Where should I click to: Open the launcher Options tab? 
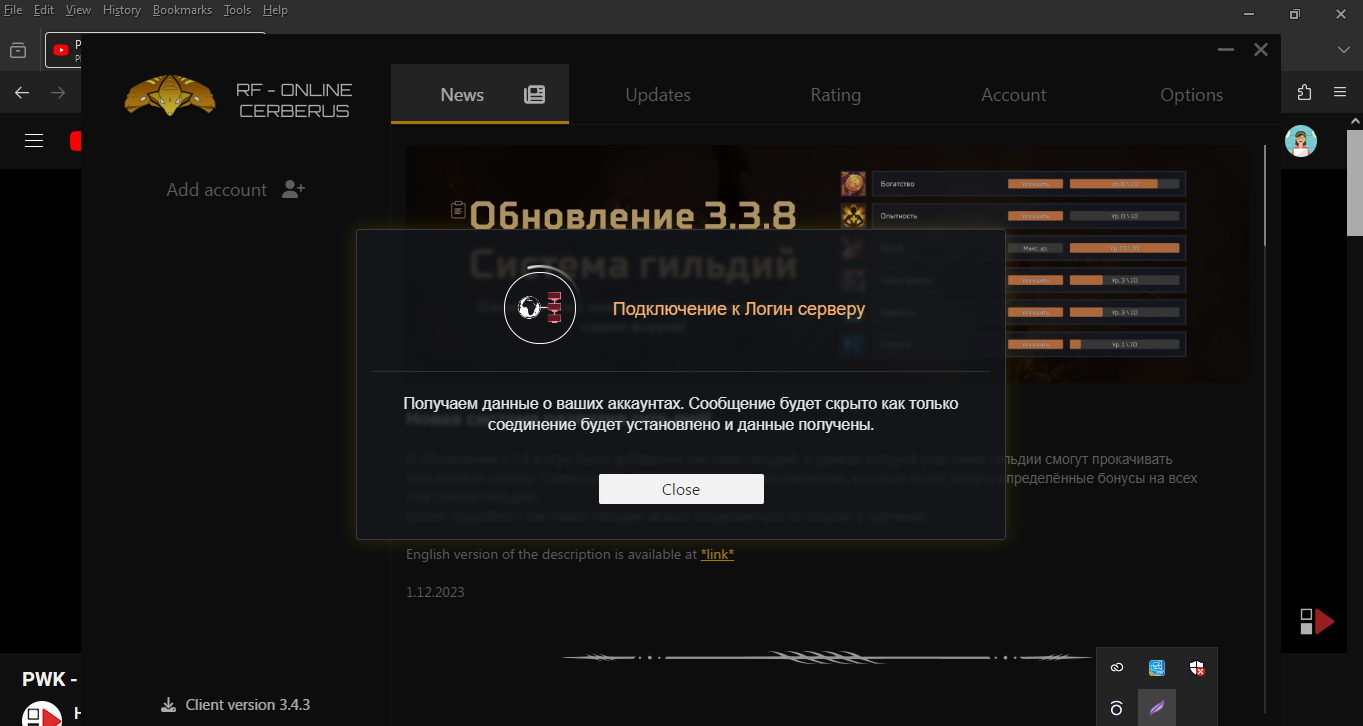[x=1191, y=94]
